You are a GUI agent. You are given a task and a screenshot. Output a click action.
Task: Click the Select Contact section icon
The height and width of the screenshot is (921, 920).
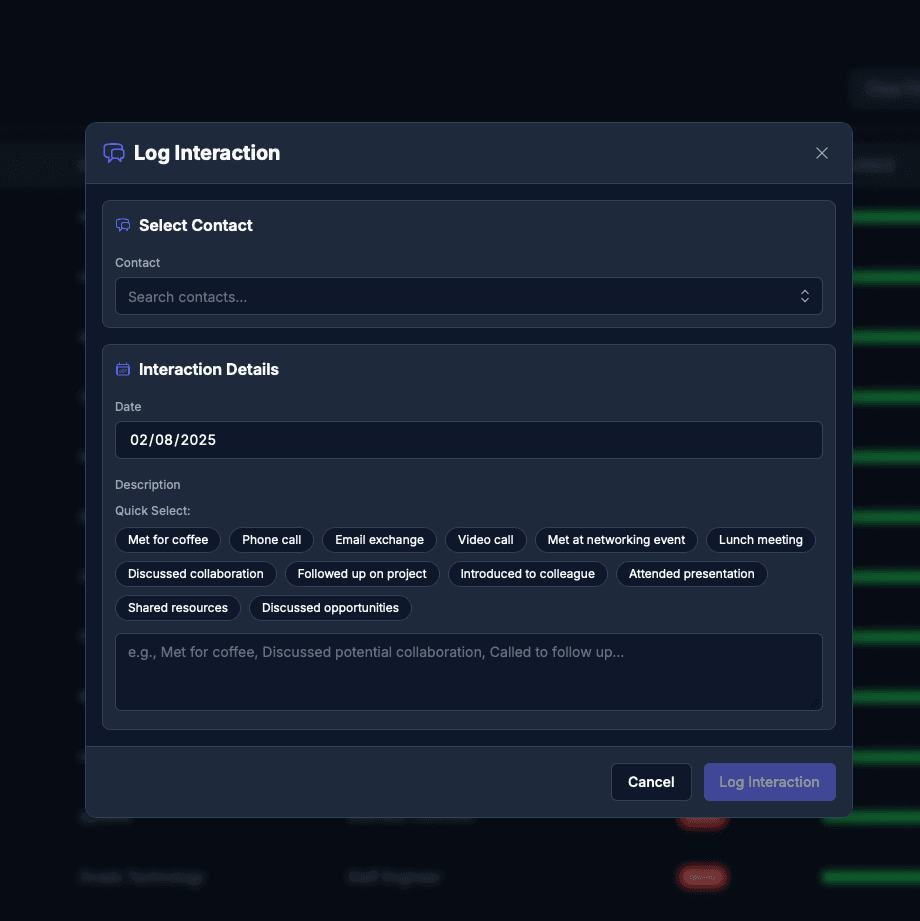click(x=123, y=226)
